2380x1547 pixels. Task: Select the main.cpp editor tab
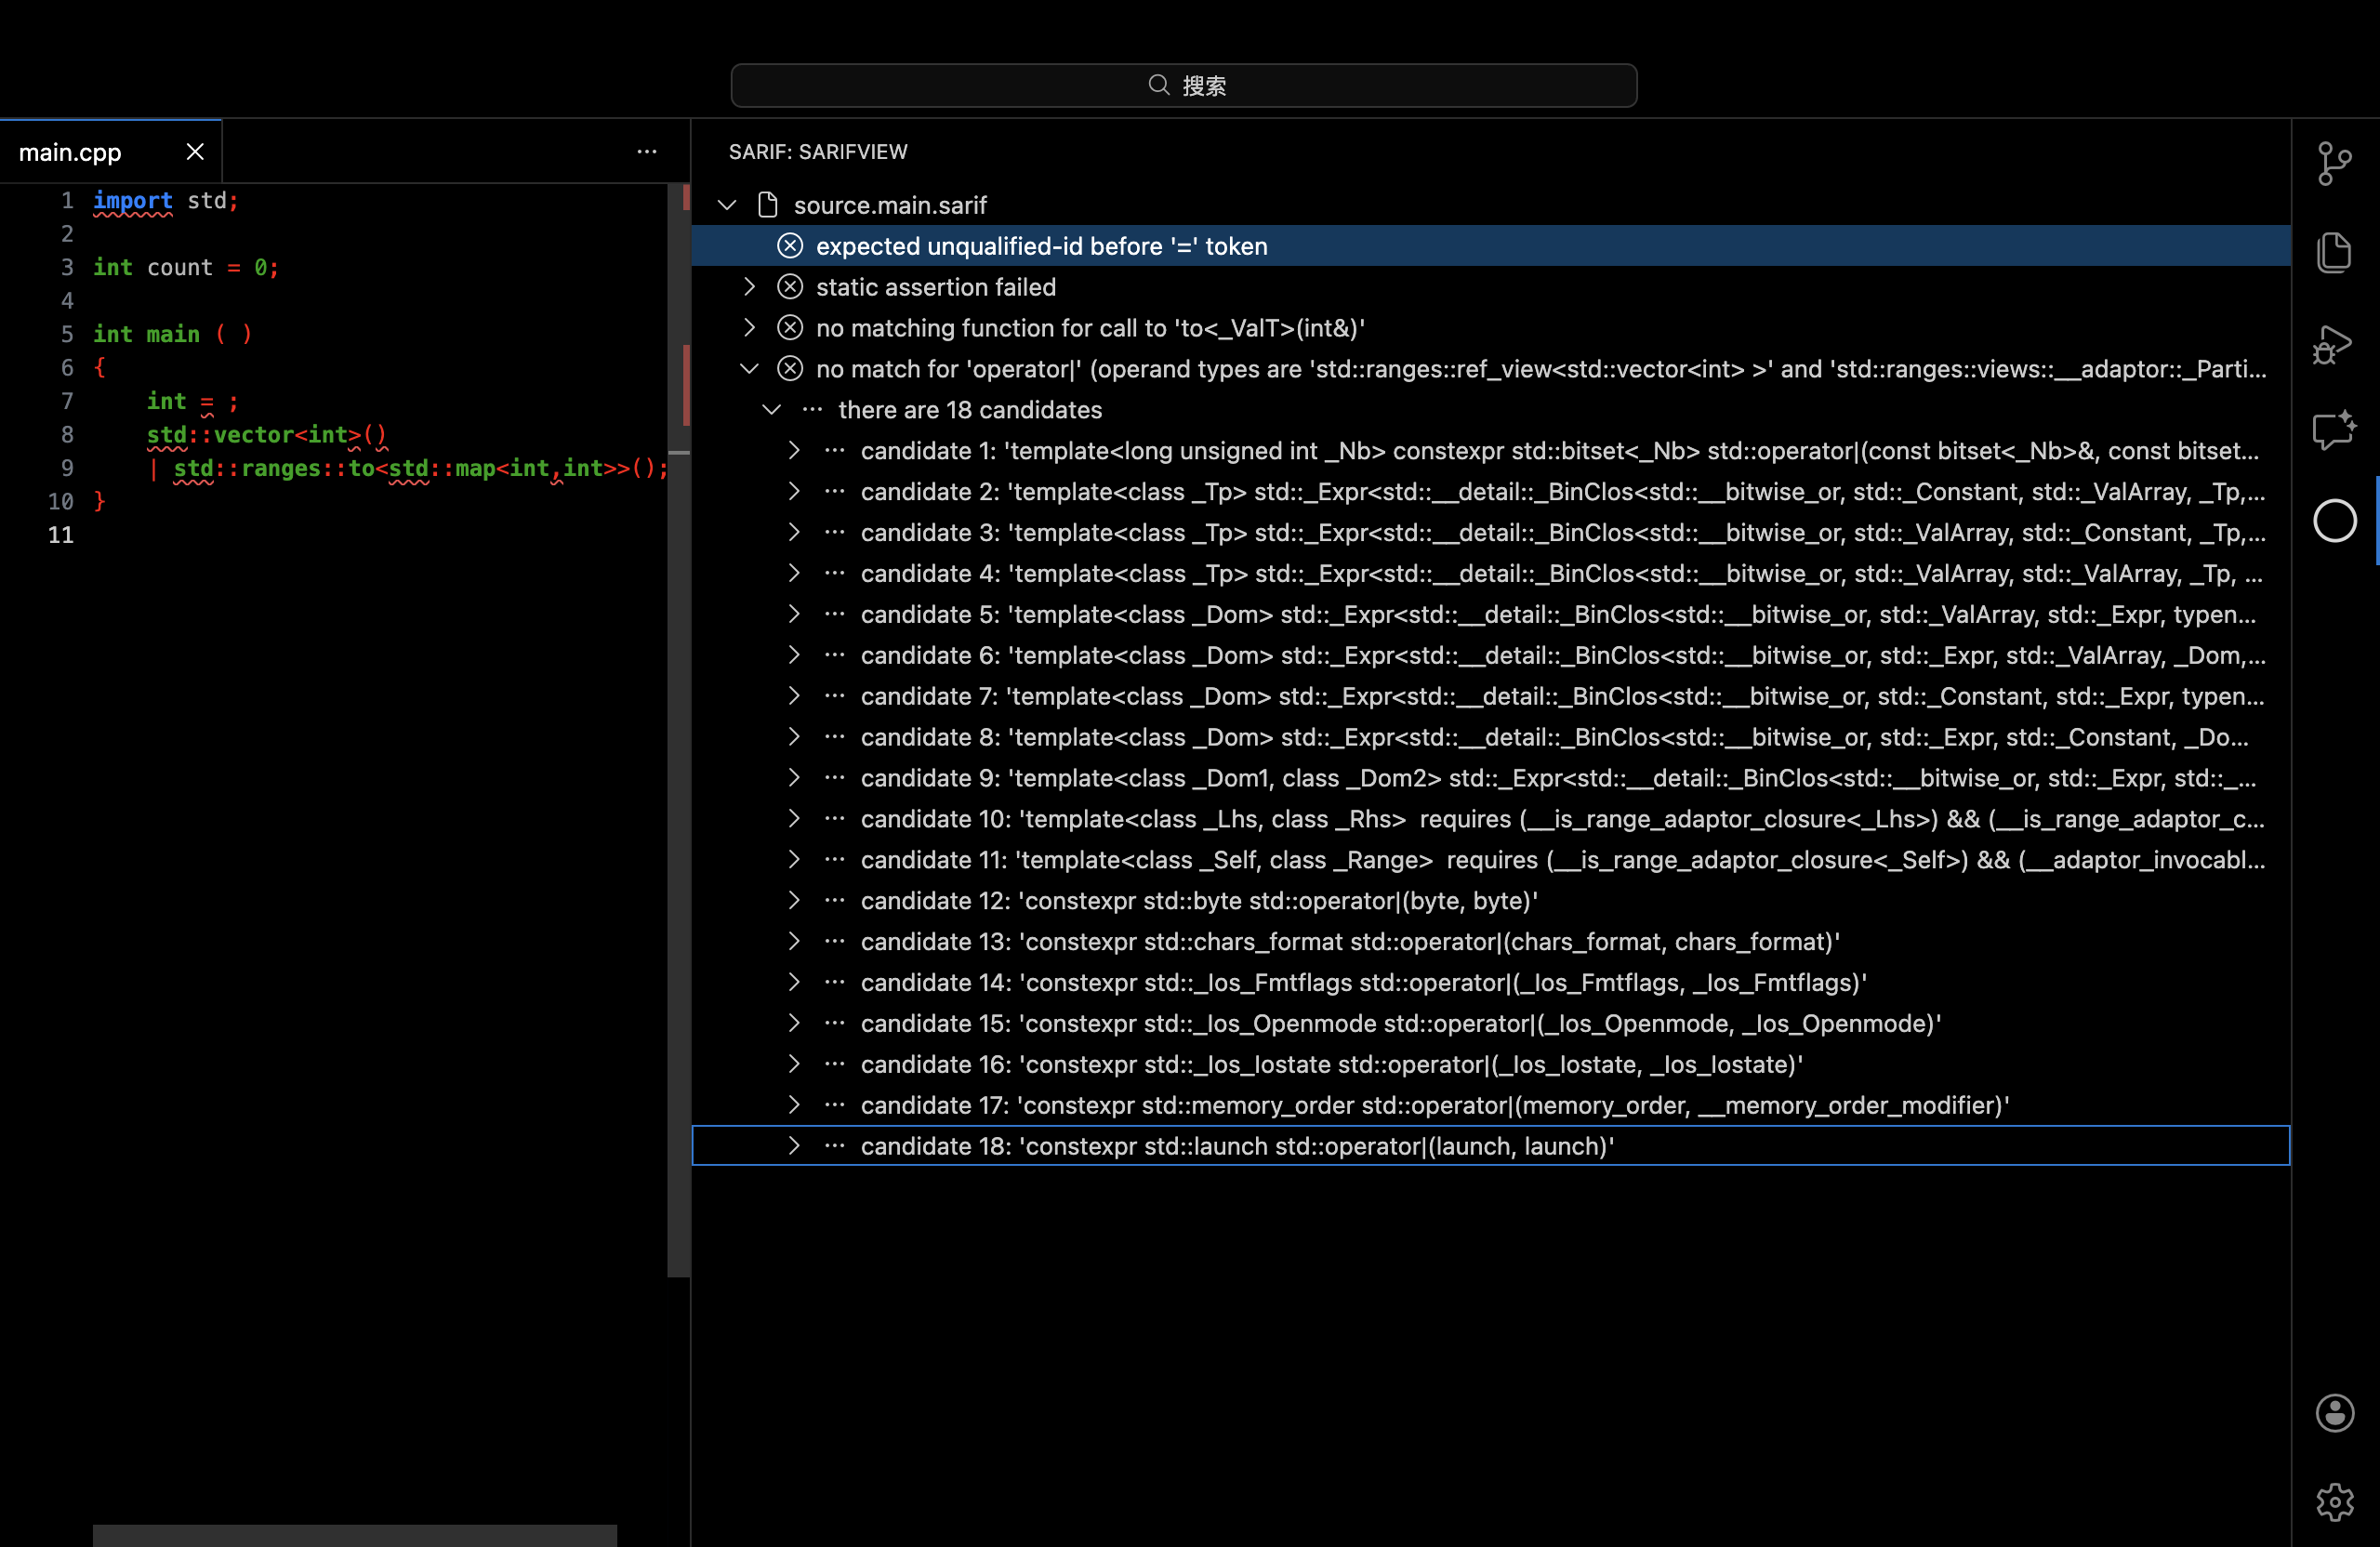point(70,152)
